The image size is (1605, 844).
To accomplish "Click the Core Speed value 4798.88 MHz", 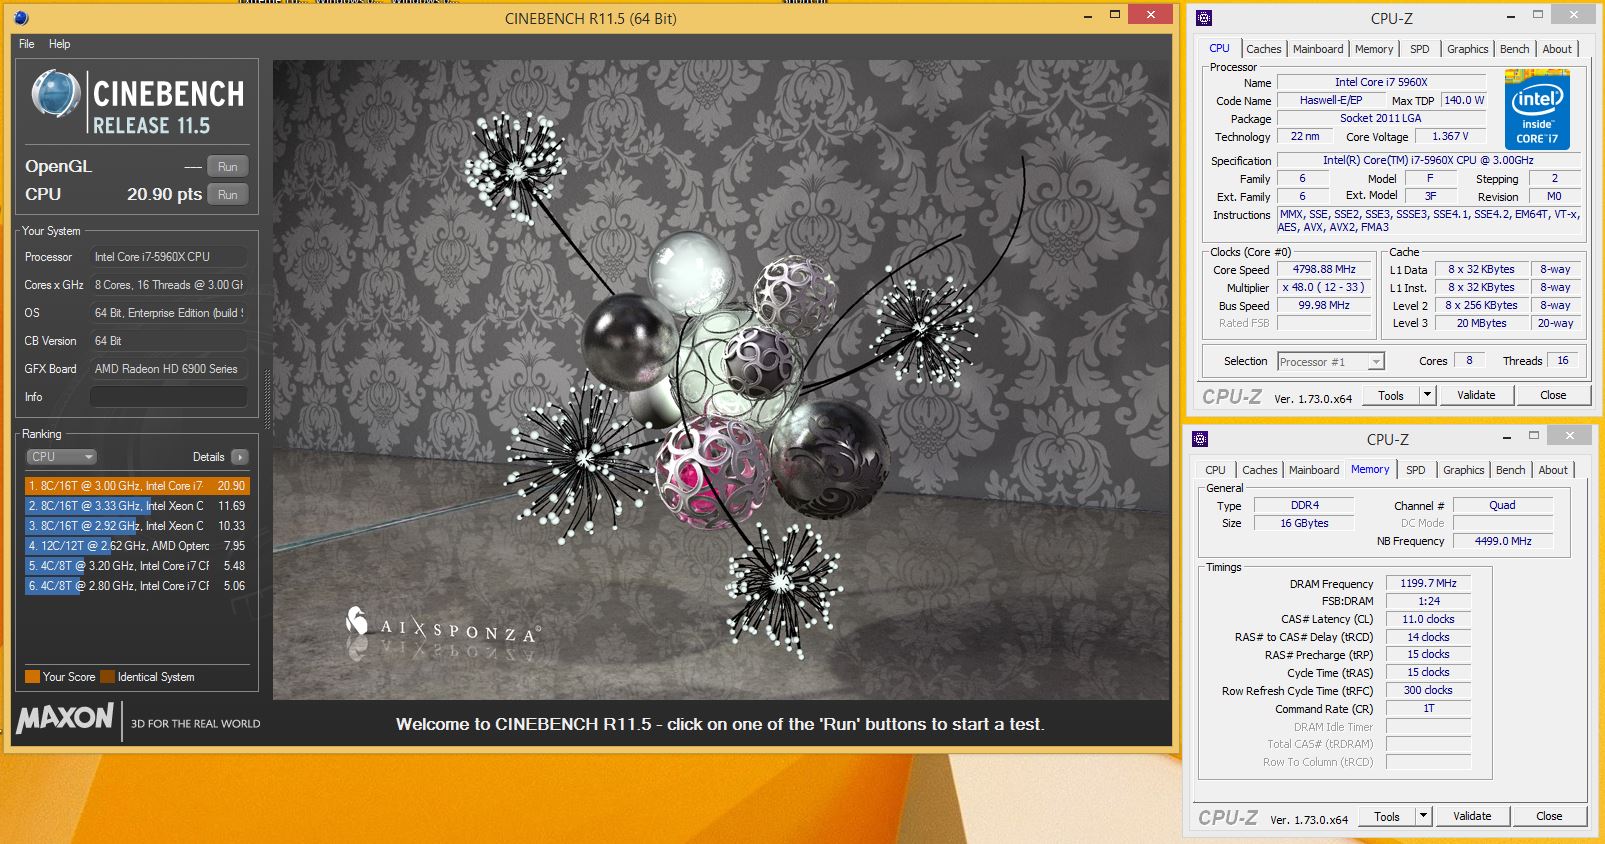I will click(1324, 270).
